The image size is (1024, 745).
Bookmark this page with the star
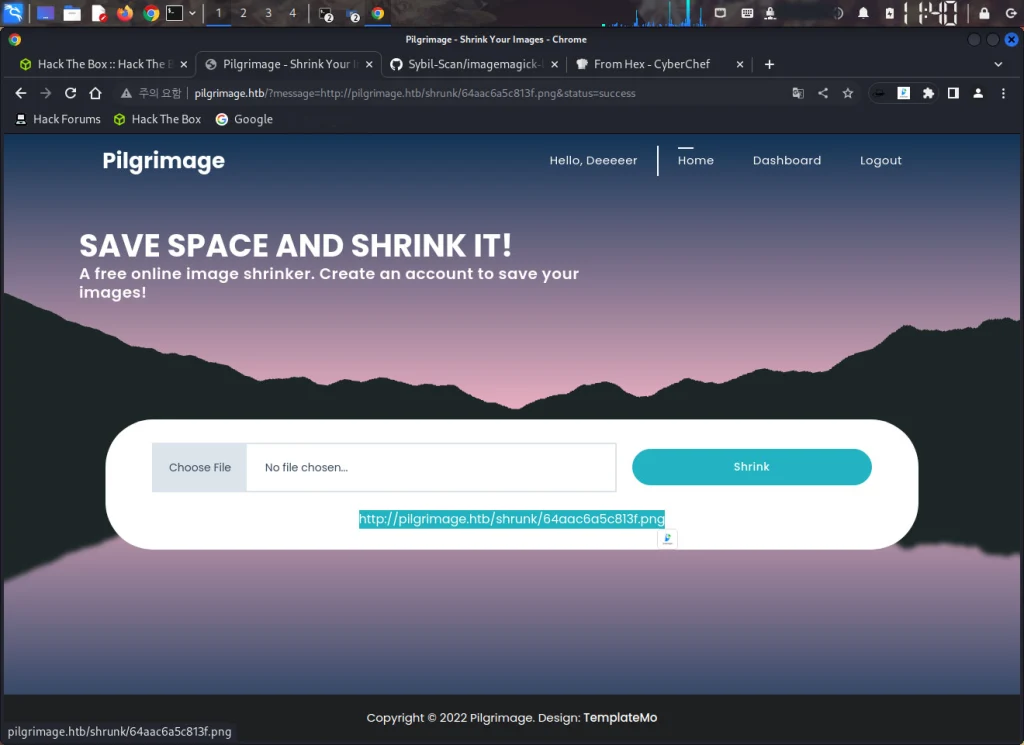[848, 93]
